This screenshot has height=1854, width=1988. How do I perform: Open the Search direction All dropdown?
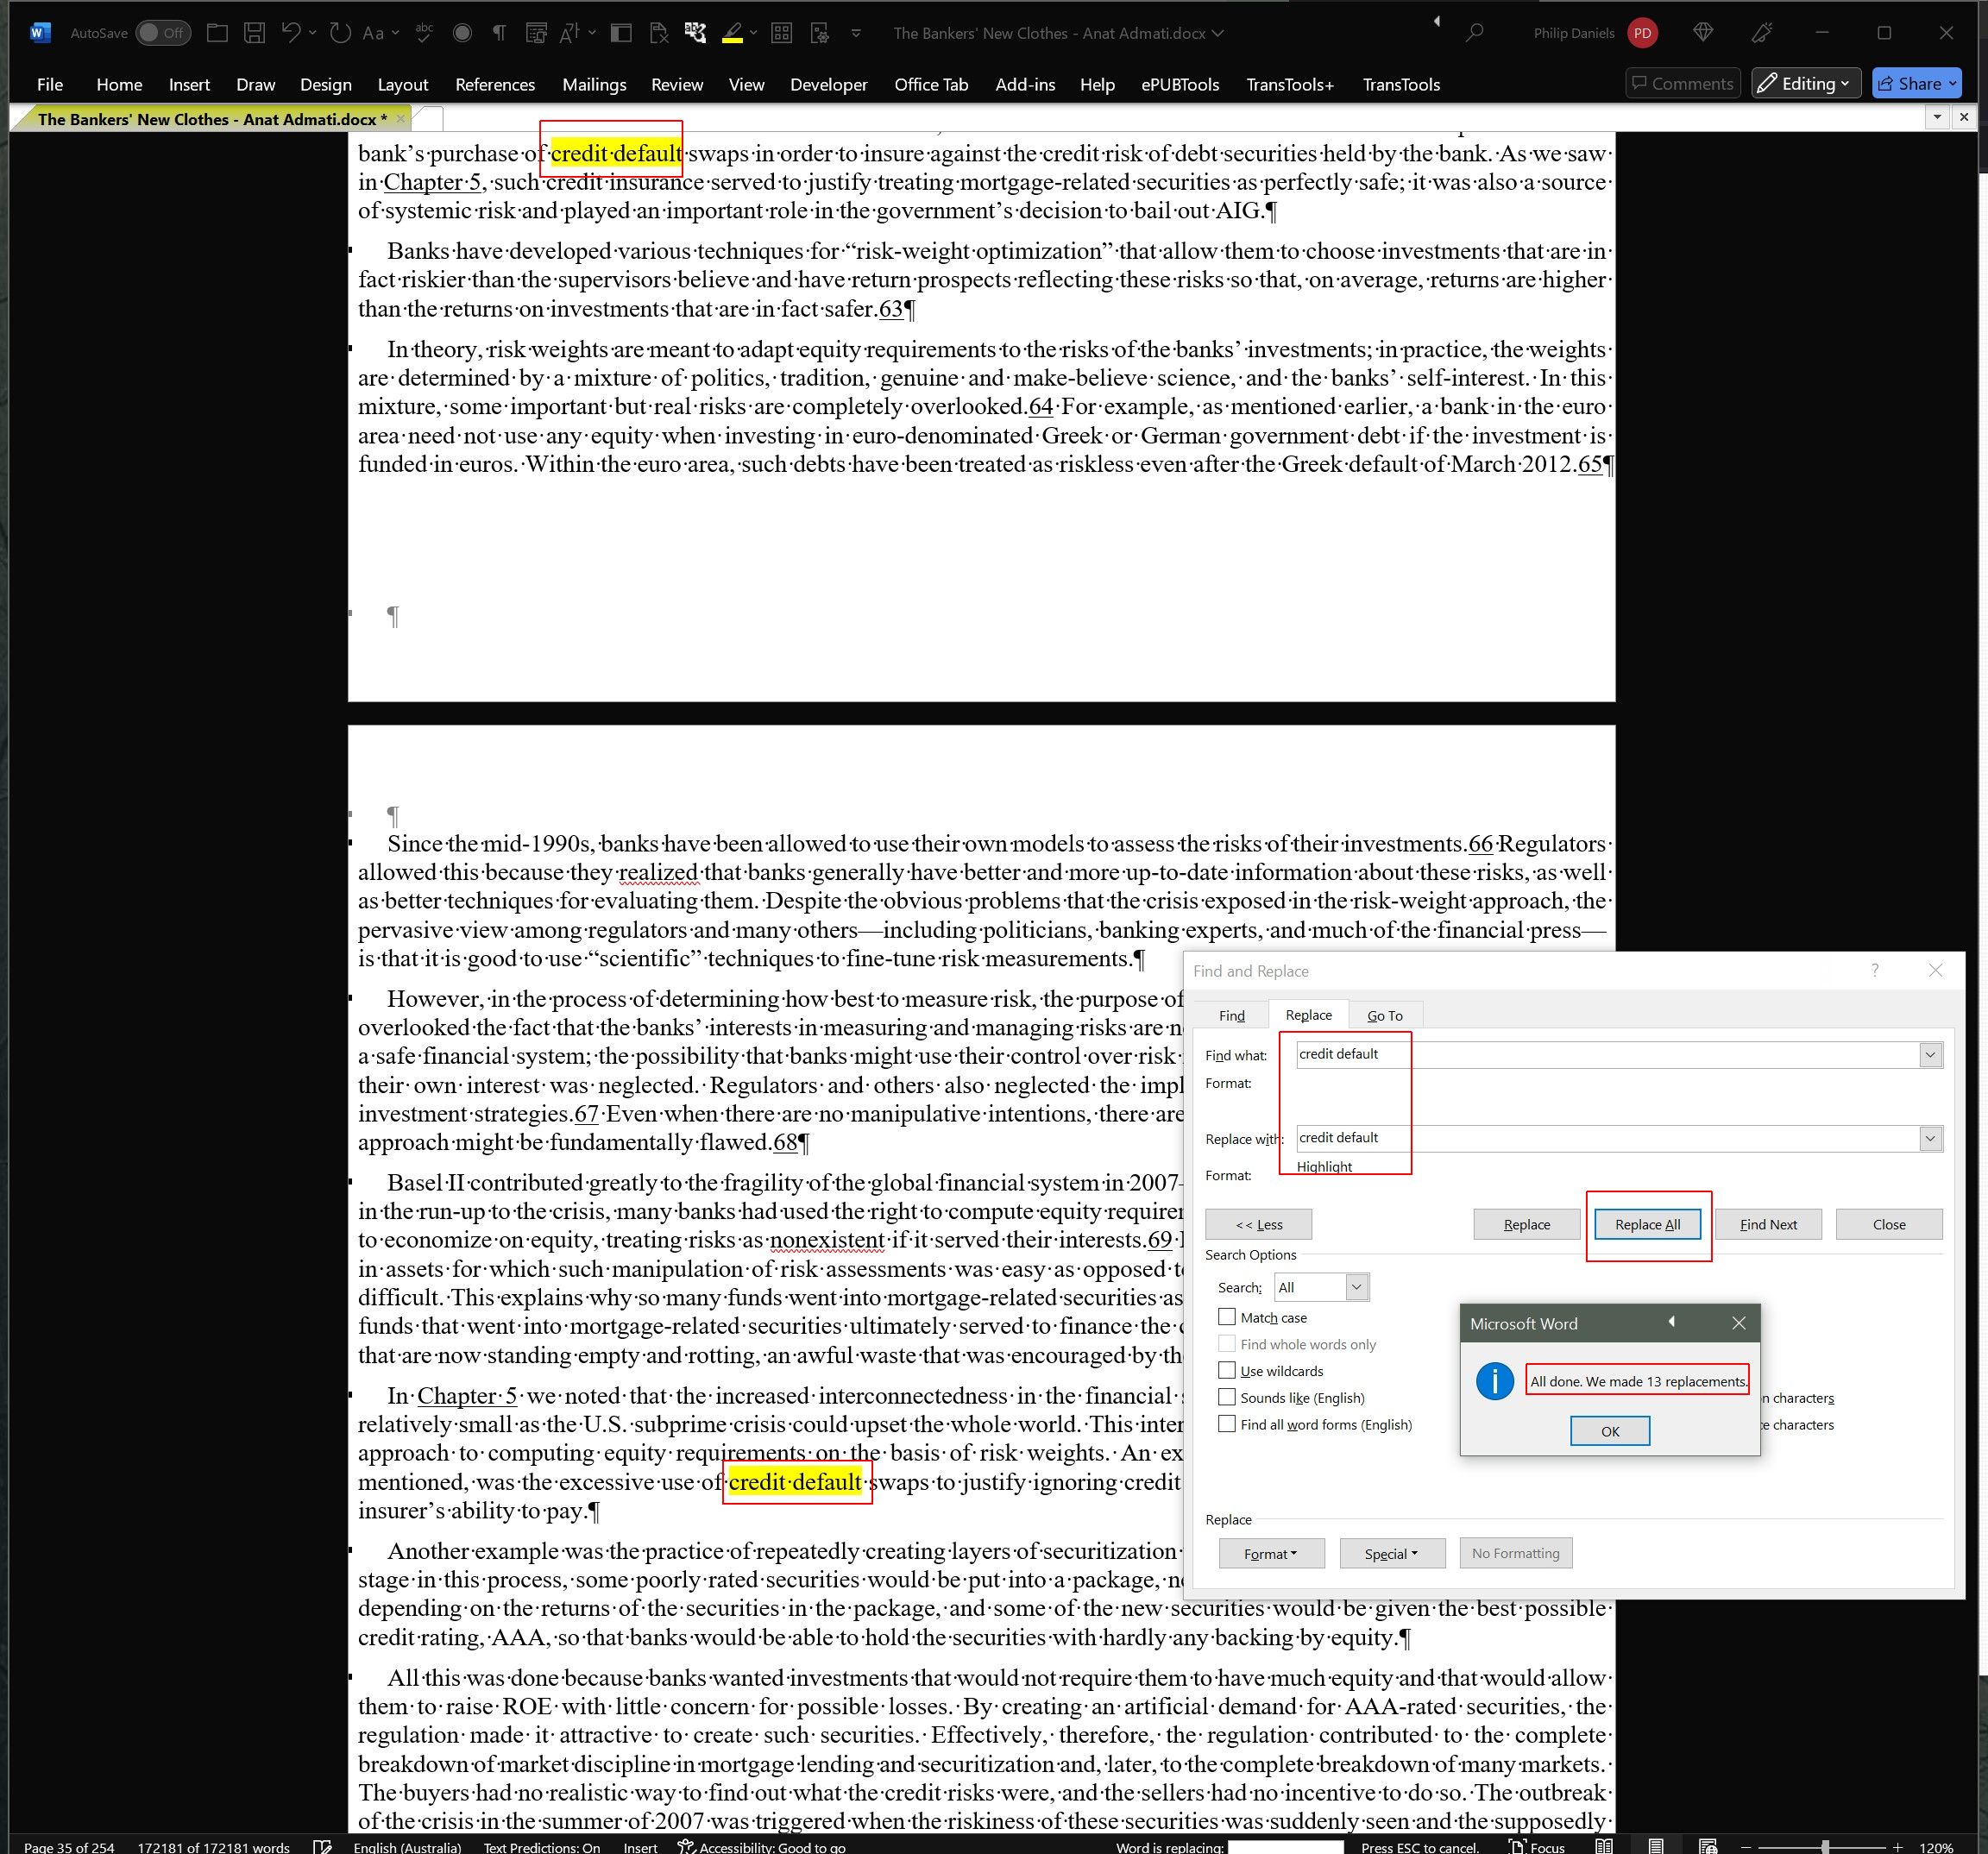[1356, 1287]
